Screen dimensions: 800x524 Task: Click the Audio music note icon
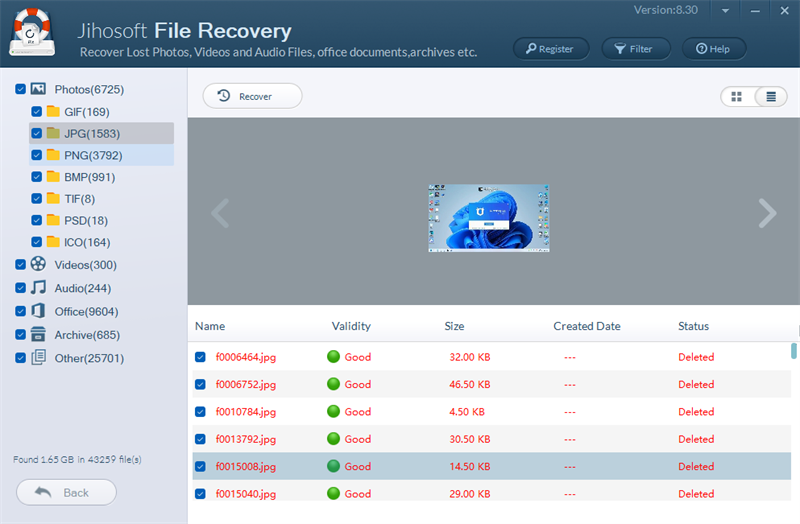click(38, 287)
